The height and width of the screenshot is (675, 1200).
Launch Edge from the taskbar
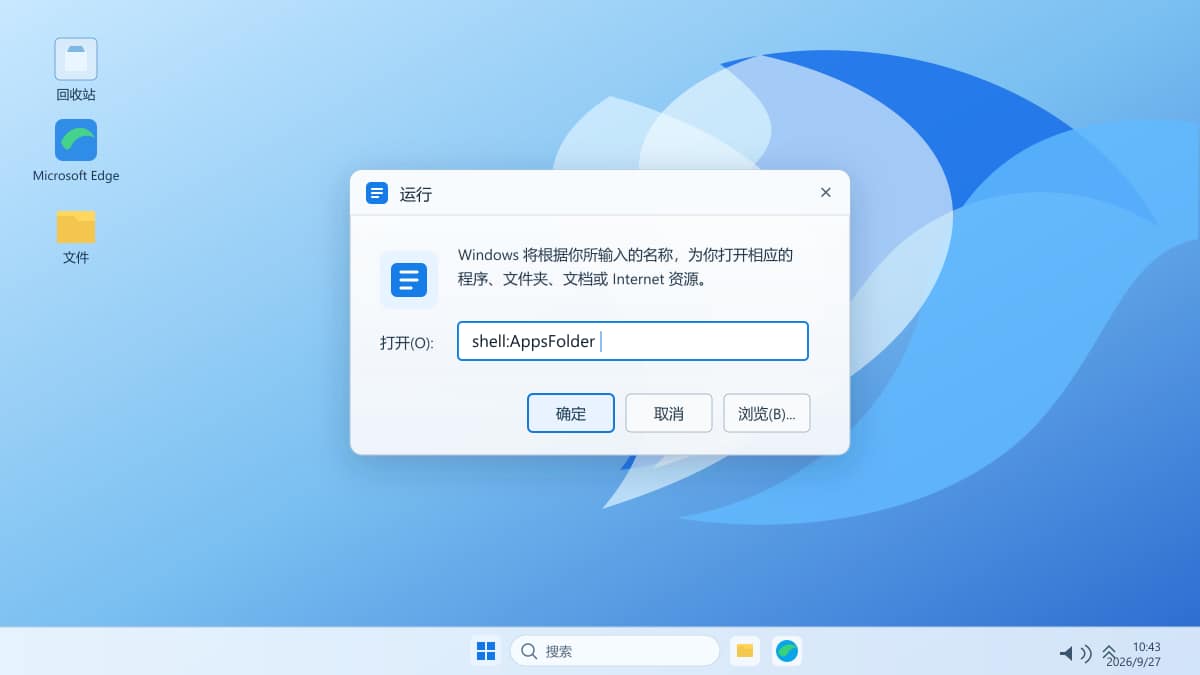(787, 651)
